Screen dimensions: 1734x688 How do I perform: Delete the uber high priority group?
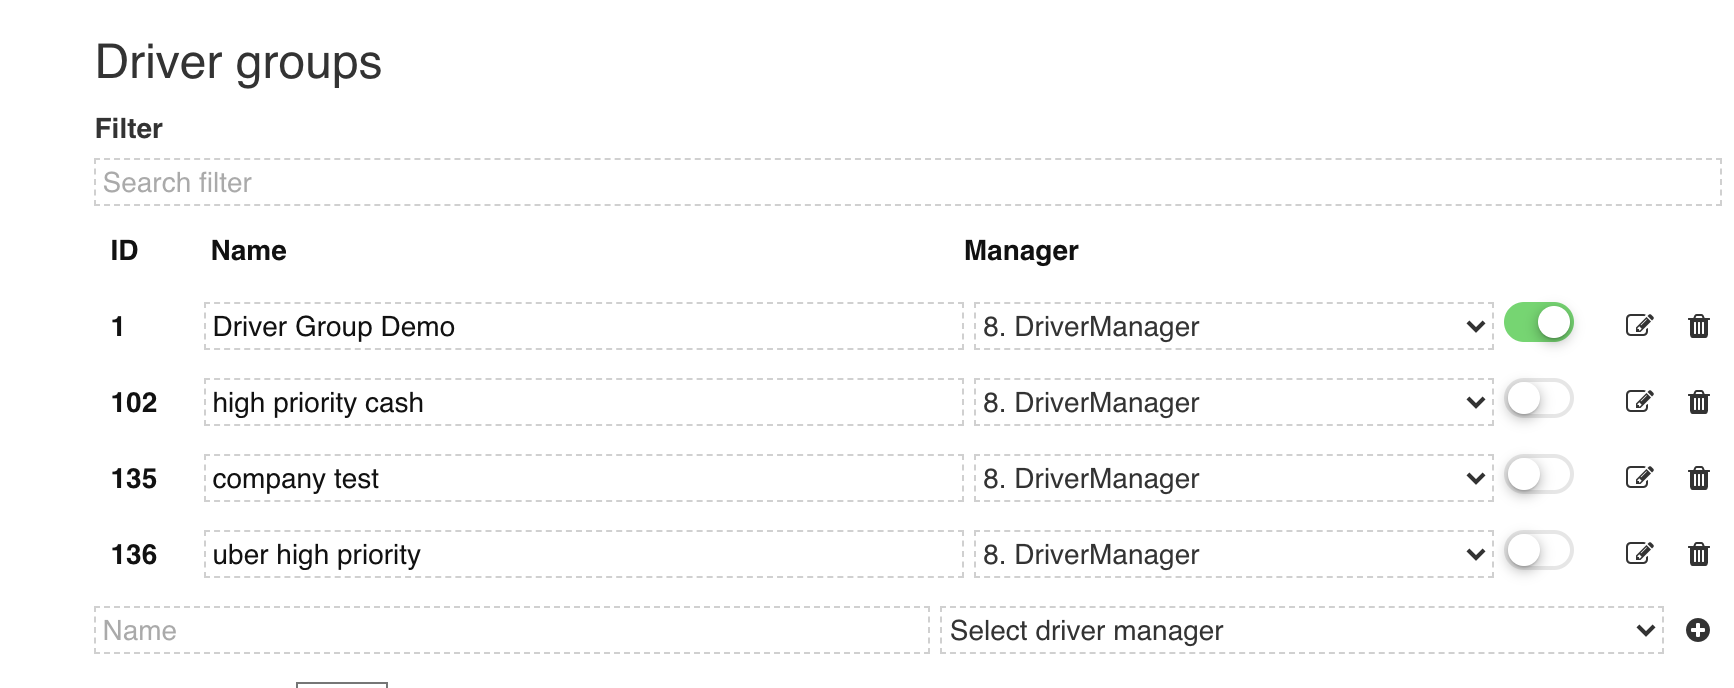tap(1698, 554)
